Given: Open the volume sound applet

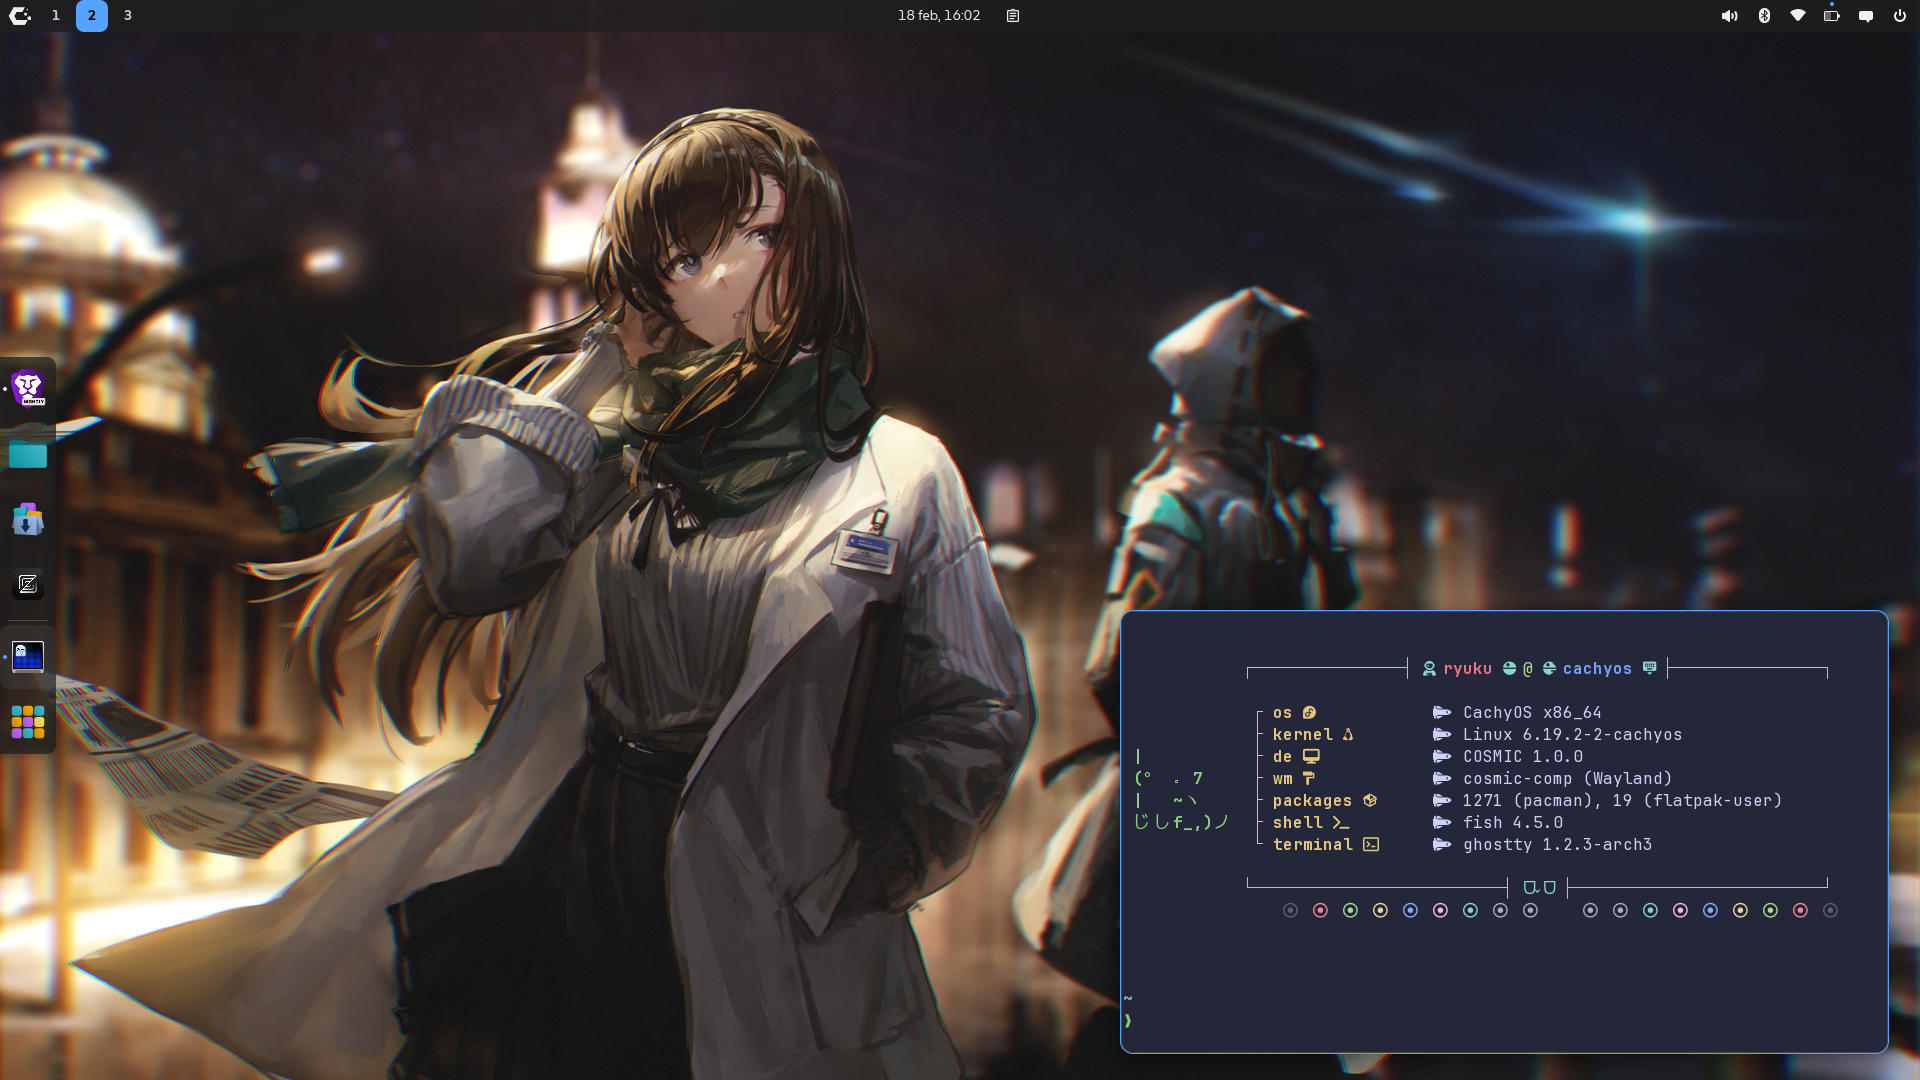Looking at the screenshot, I should [1729, 15].
